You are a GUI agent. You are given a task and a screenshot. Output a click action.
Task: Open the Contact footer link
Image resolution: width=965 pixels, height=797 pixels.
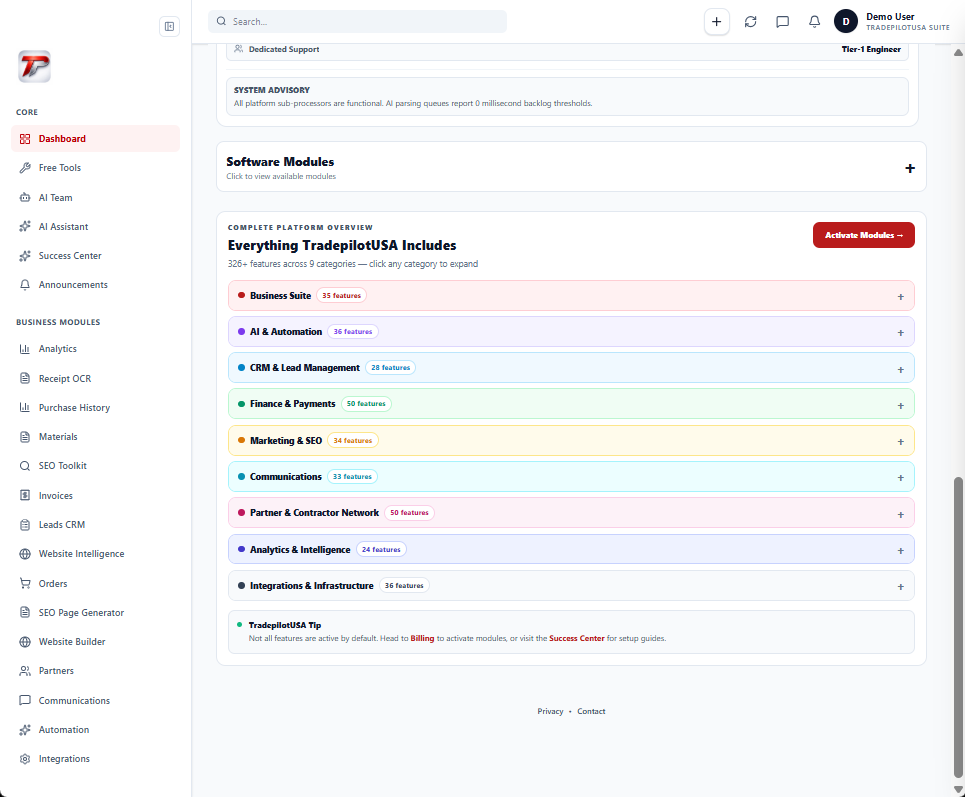click(x=591, y=711)
